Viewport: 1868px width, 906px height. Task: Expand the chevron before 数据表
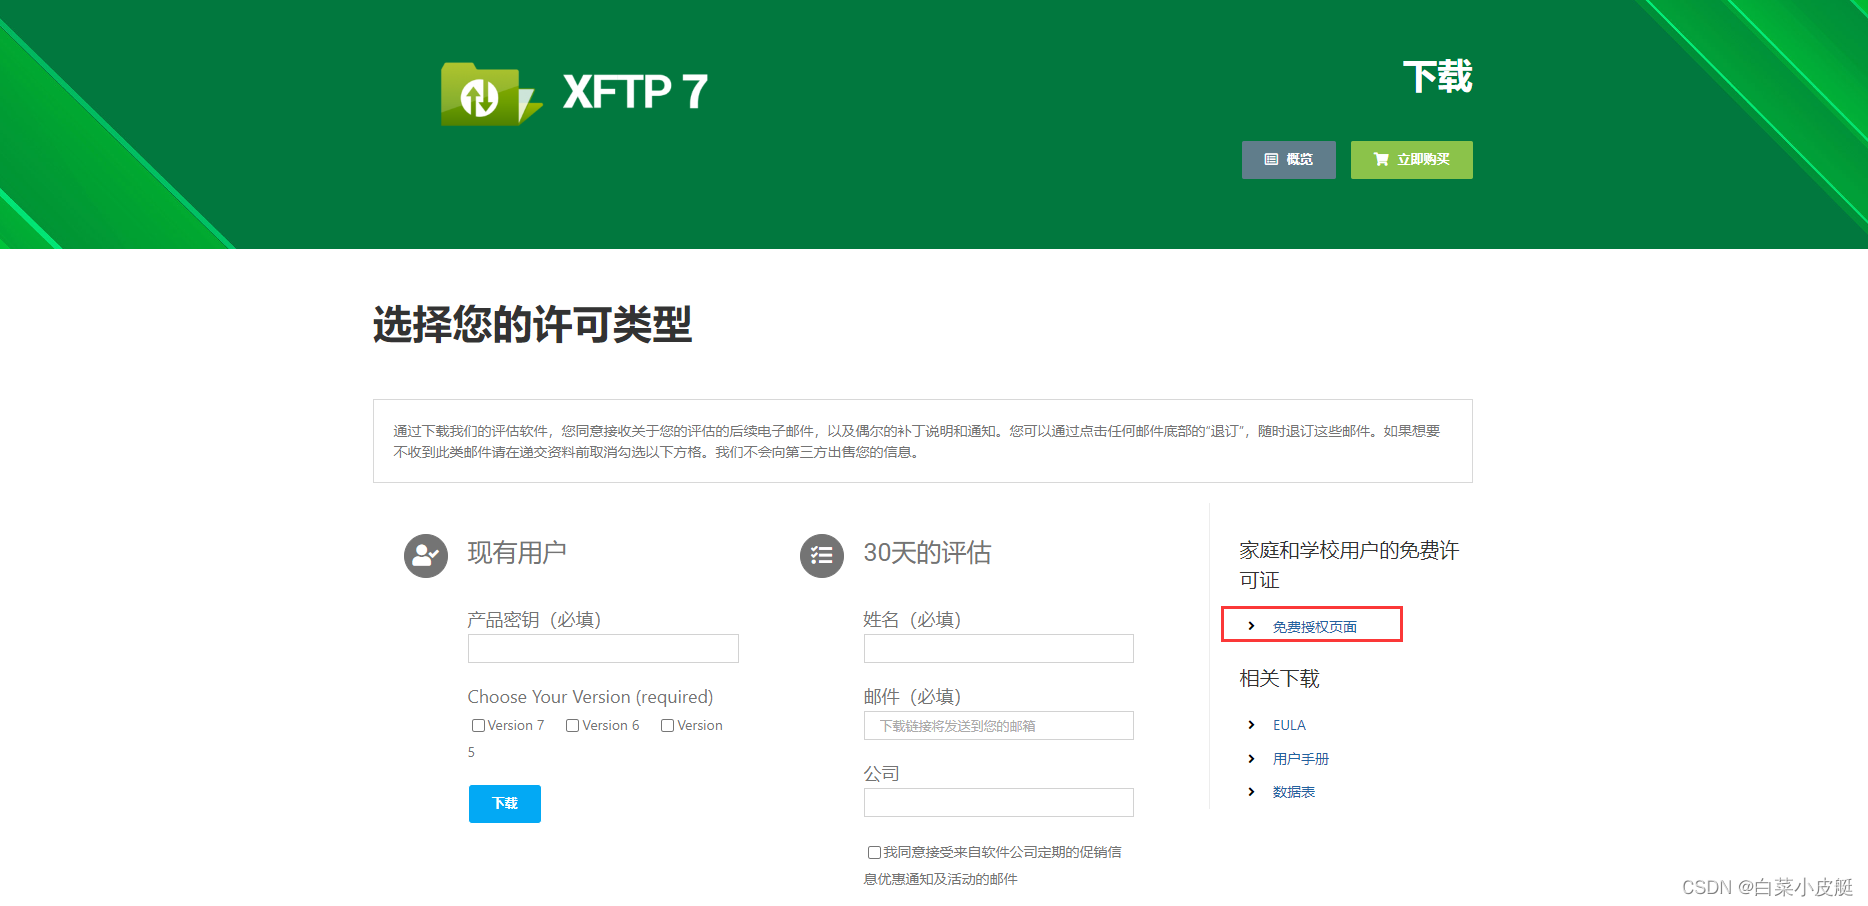(x=1250, y=791)
